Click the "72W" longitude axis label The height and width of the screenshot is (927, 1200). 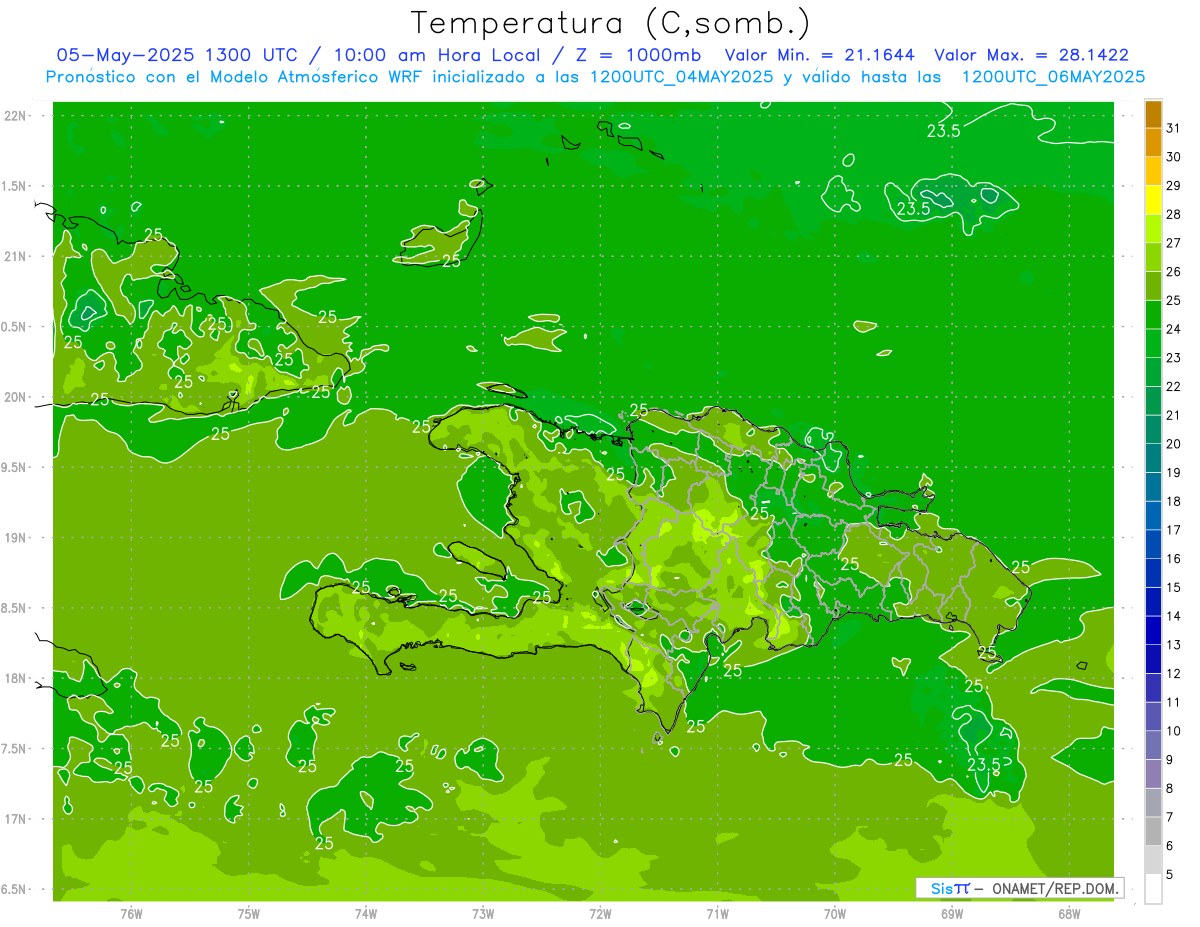[x=600, y=913]
